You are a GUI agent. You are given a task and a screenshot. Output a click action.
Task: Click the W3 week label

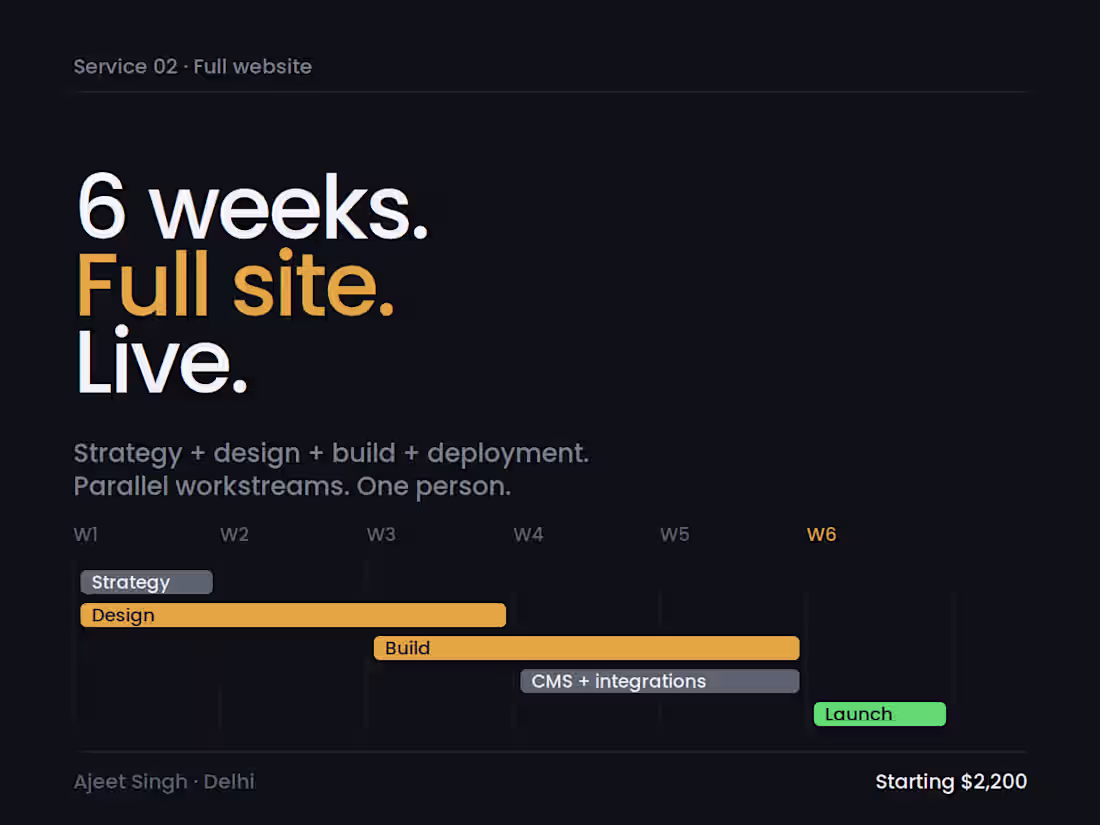381,535
